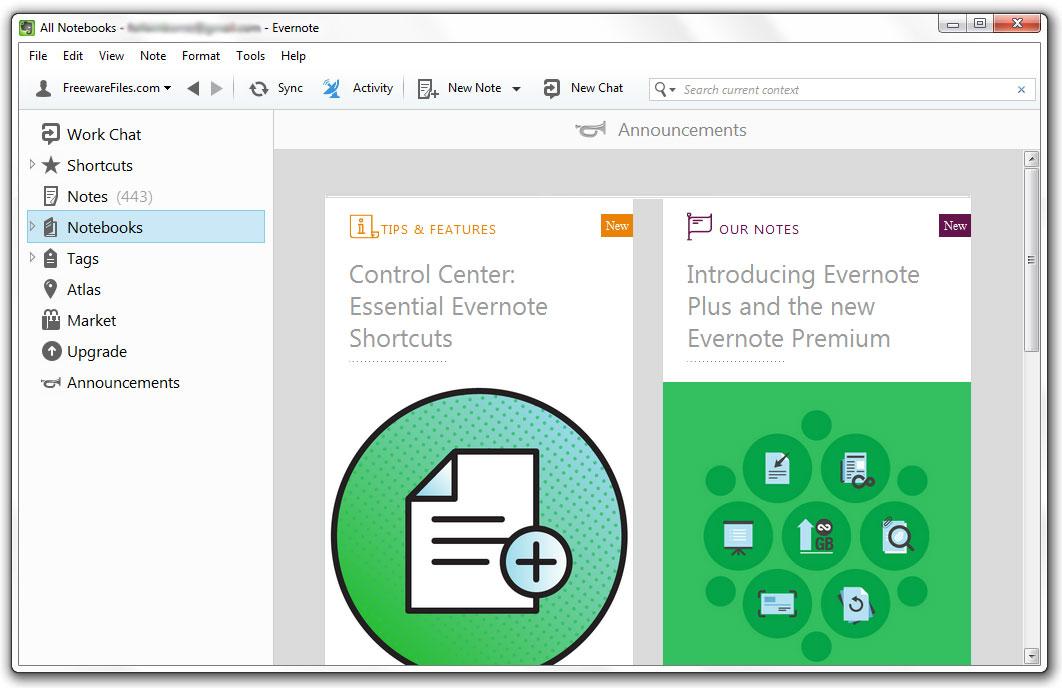The height and width of the screenshot is (688, 1062).
Task: Click the user account silhouette icon
Action: [43, 88]
